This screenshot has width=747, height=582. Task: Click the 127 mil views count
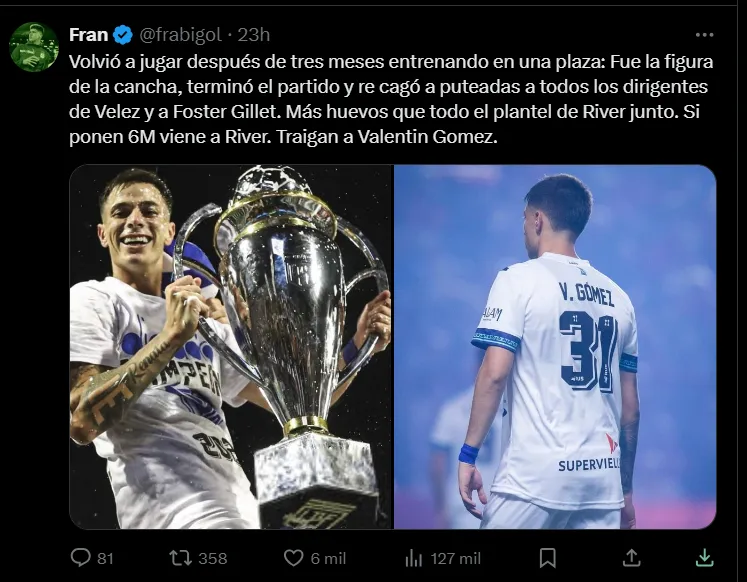point(456,558)
